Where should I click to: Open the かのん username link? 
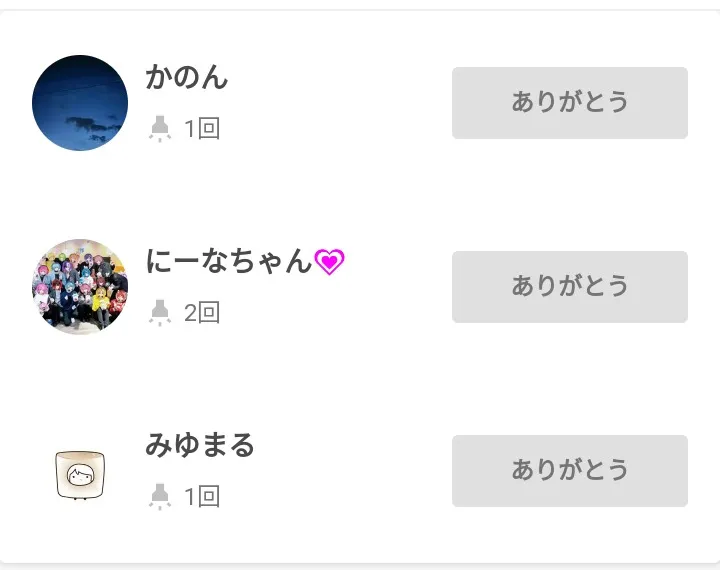coord(187,77)
